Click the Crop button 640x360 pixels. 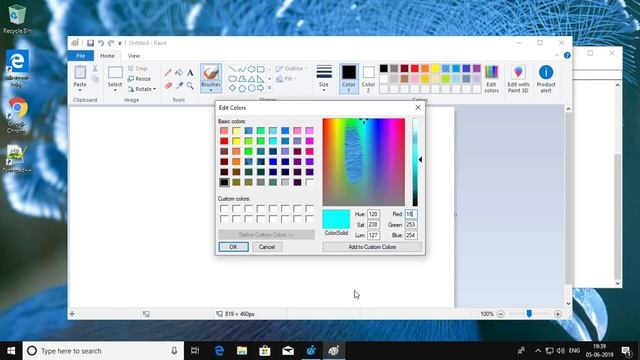(x=138, y=69)
